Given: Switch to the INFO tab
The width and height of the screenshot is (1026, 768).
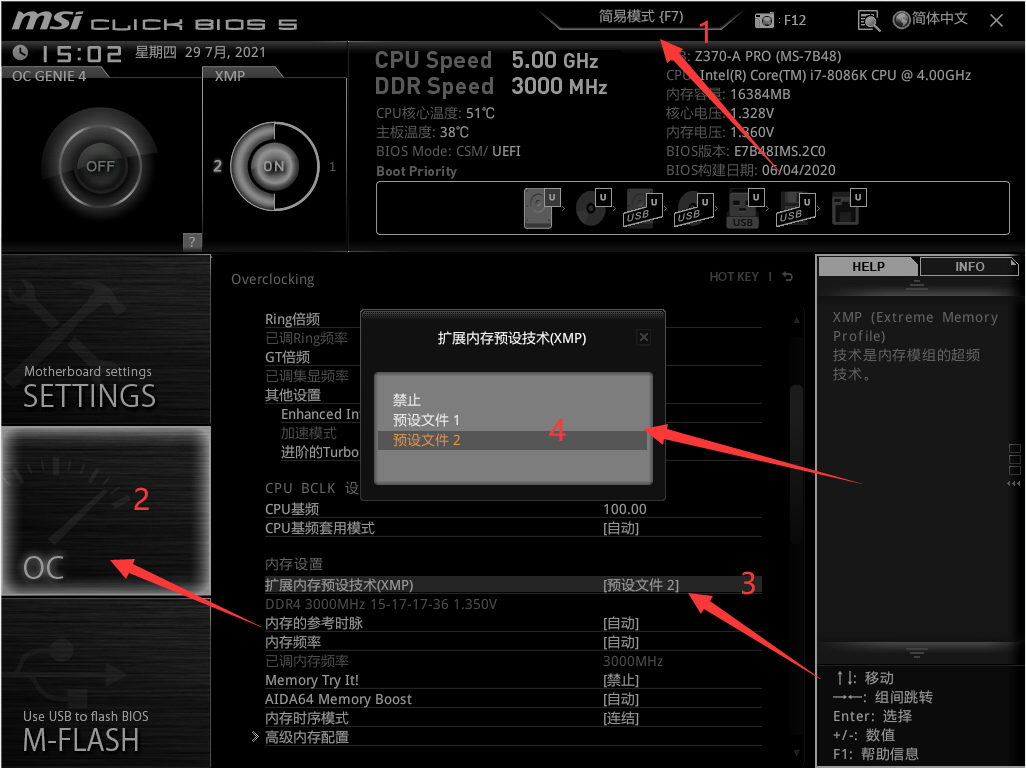Looking at the screenshot, I should click(969, 266).
